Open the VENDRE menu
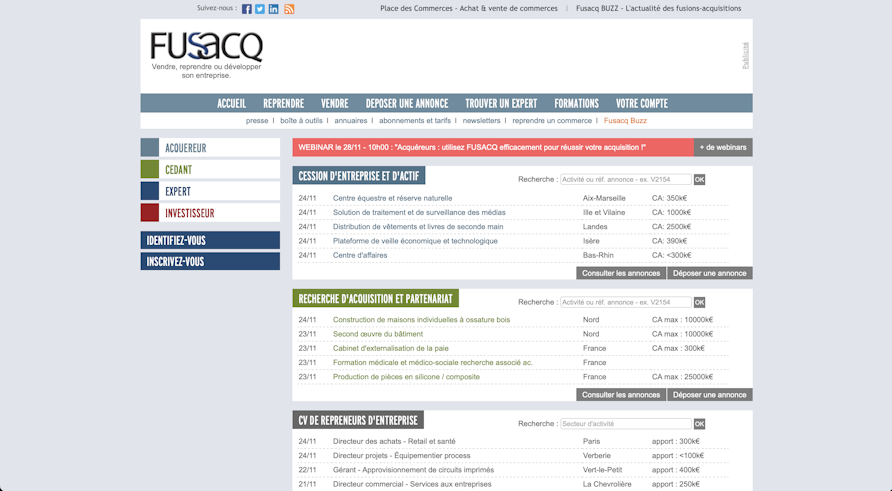The image size is (892, 491). 334,104
